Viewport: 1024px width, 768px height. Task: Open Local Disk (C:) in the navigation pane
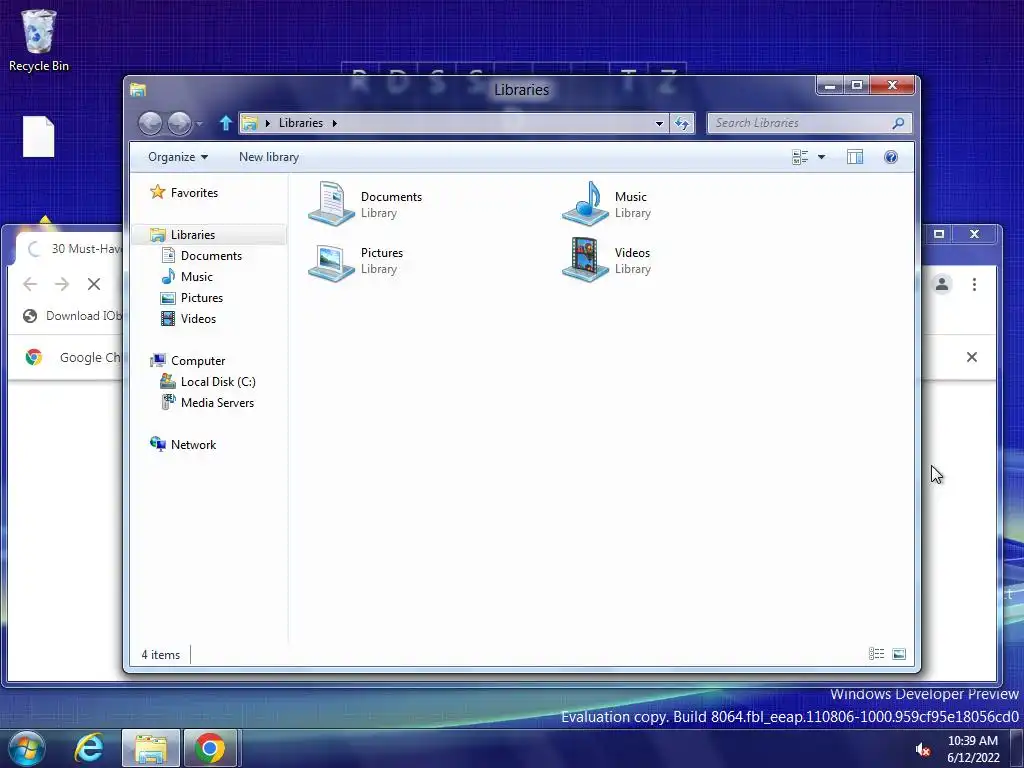click(x=218, y=381)
